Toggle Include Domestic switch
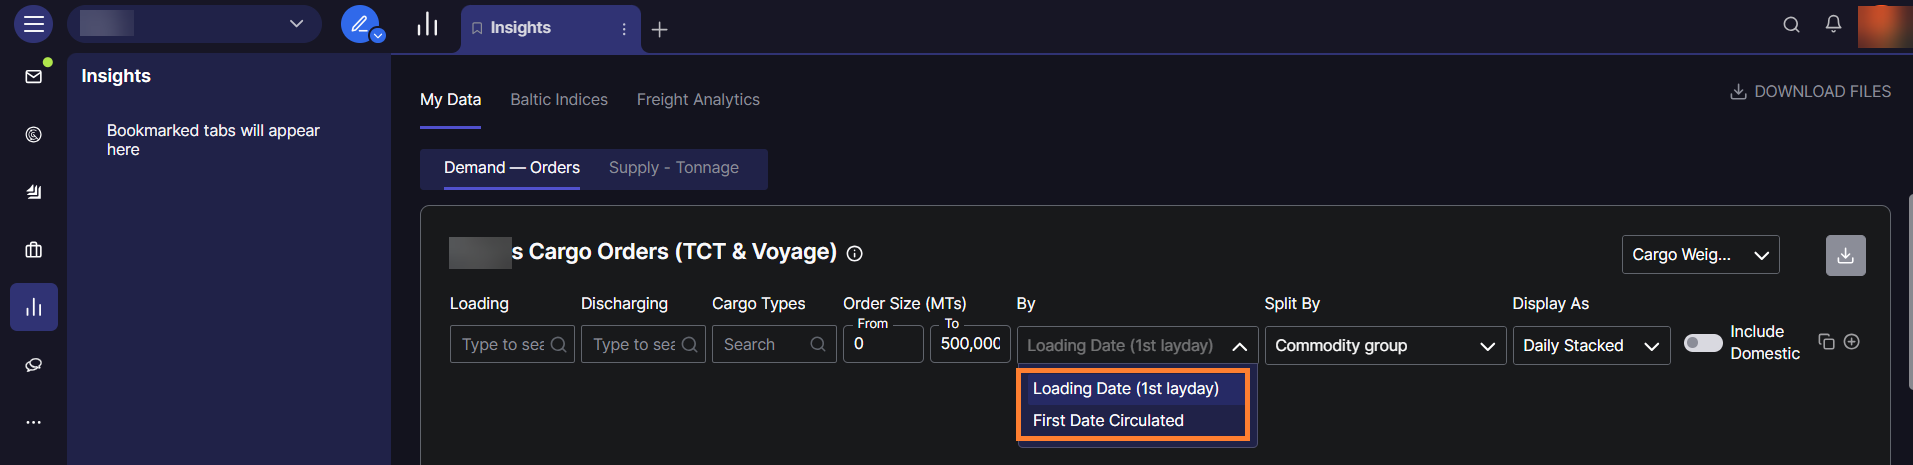 point(1702,343)
